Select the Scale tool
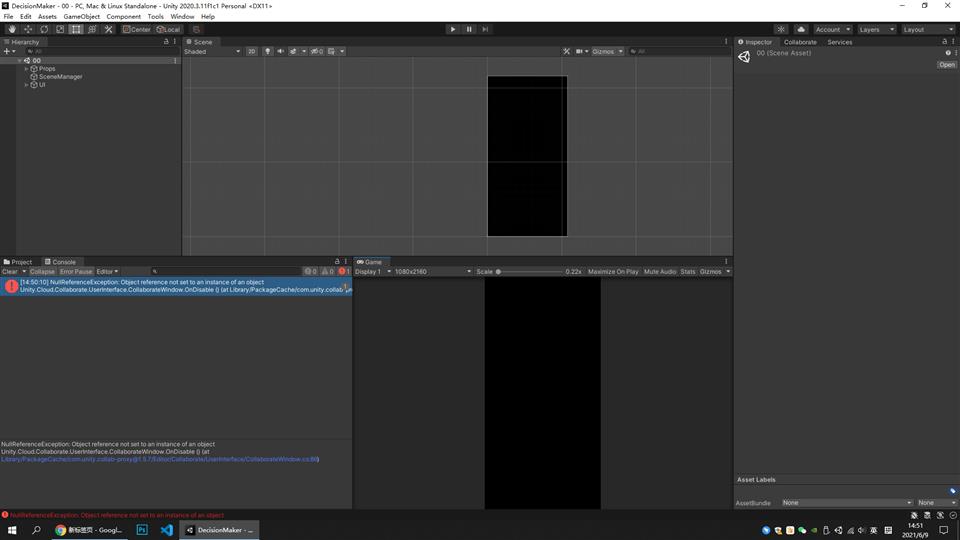 60,29
